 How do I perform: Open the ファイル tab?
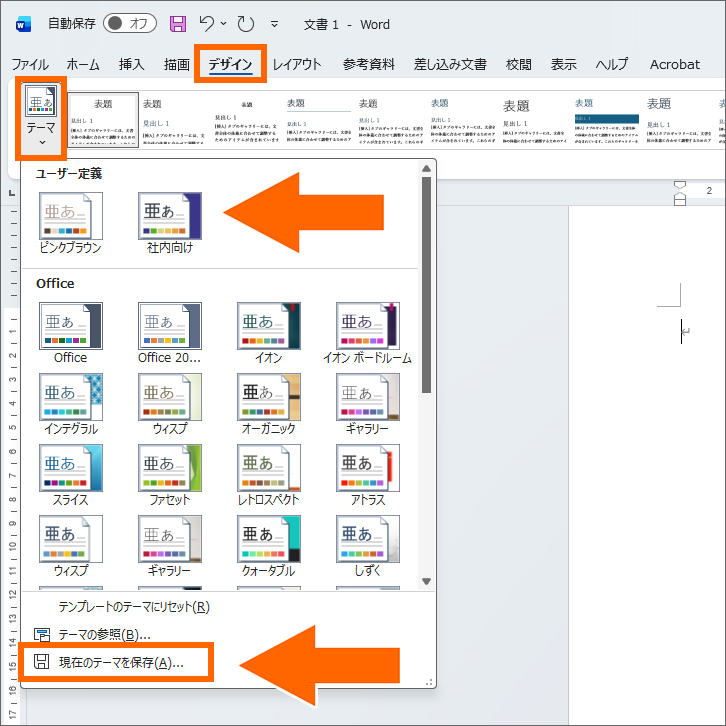coord(30,64)
